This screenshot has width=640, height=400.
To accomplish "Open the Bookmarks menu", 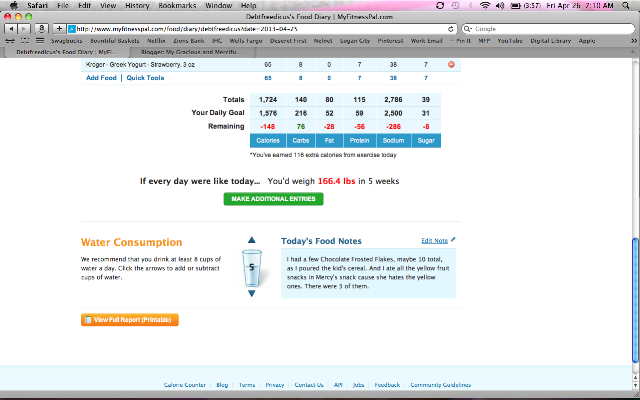I will click(x=177, y=6).
